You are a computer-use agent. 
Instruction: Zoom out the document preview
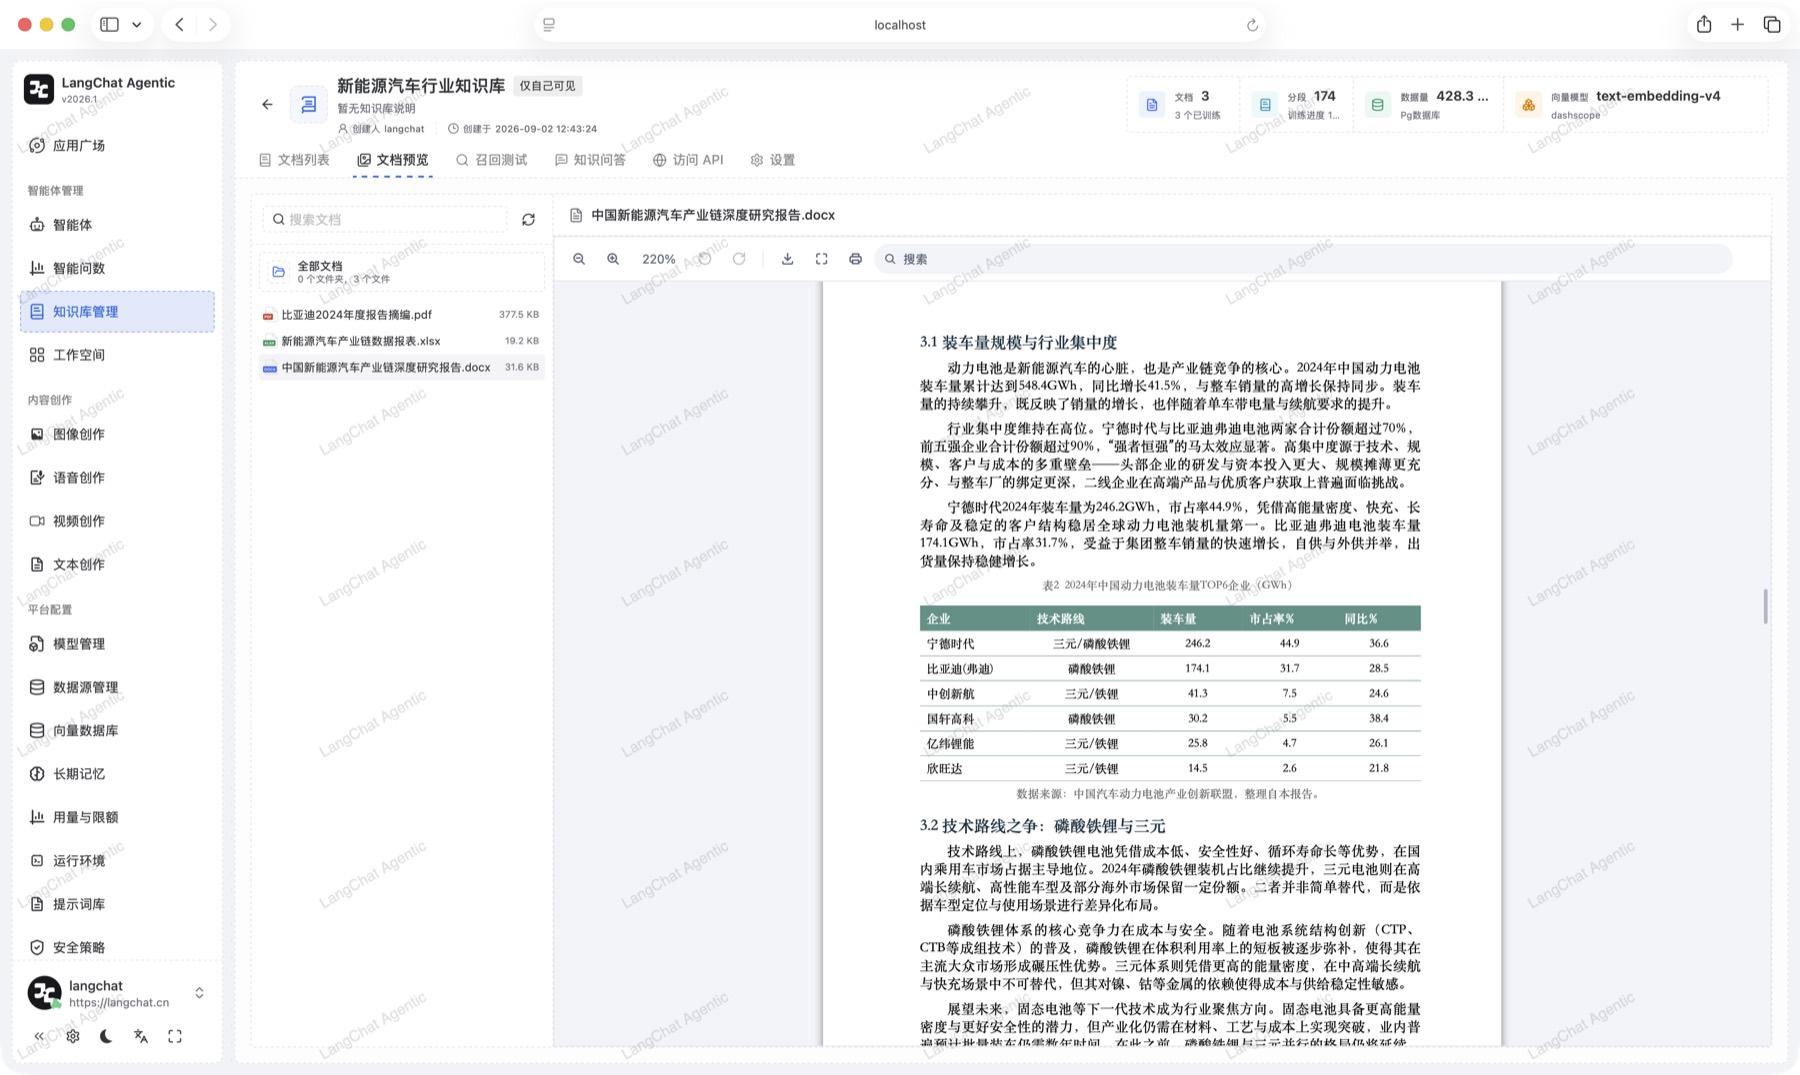click(x=579, y=259)
